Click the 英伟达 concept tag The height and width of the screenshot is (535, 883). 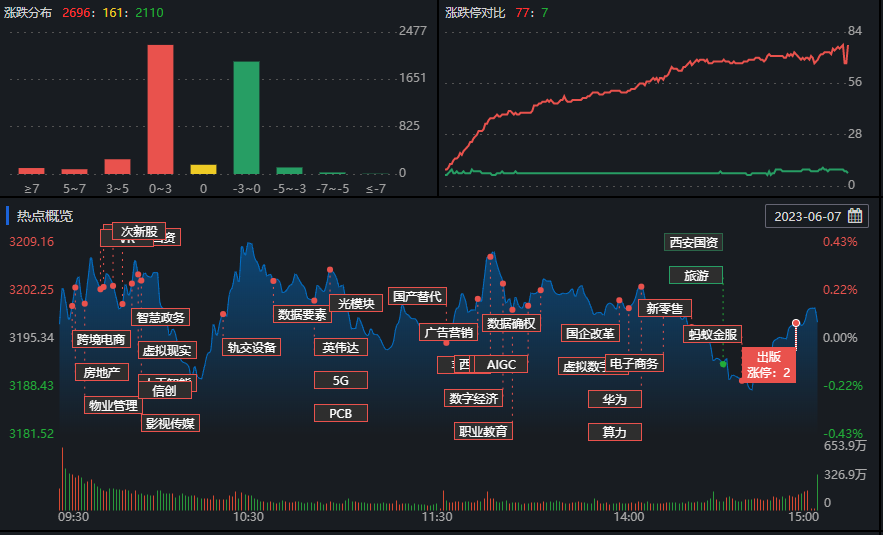point(340,347)
